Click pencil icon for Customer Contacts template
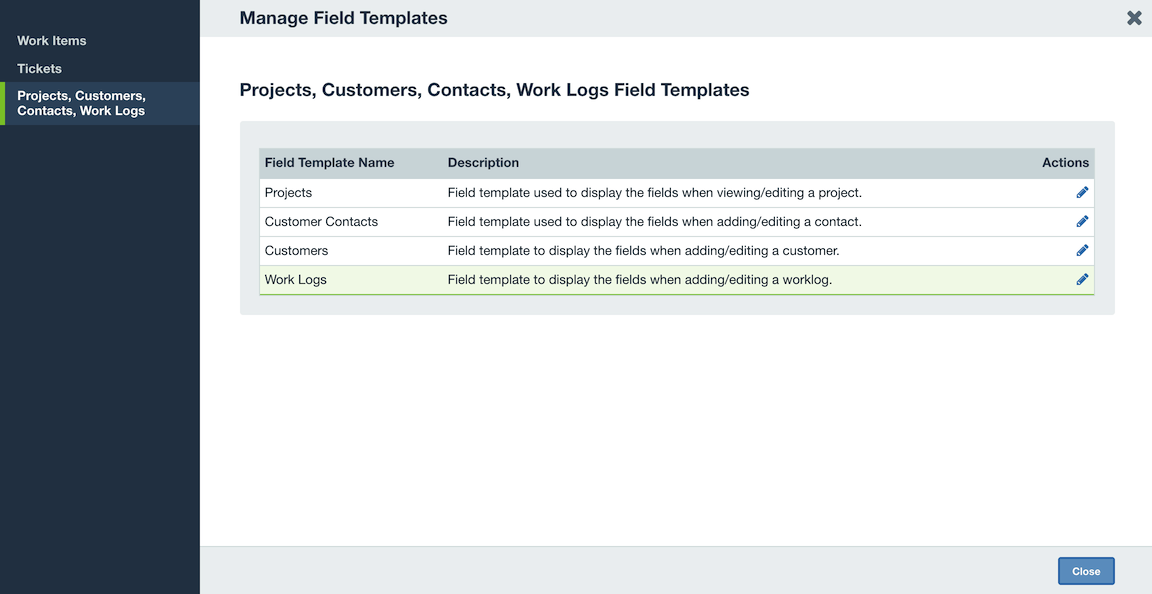Viewport: 1152px width, 594px height. (x=1082, y=221)
